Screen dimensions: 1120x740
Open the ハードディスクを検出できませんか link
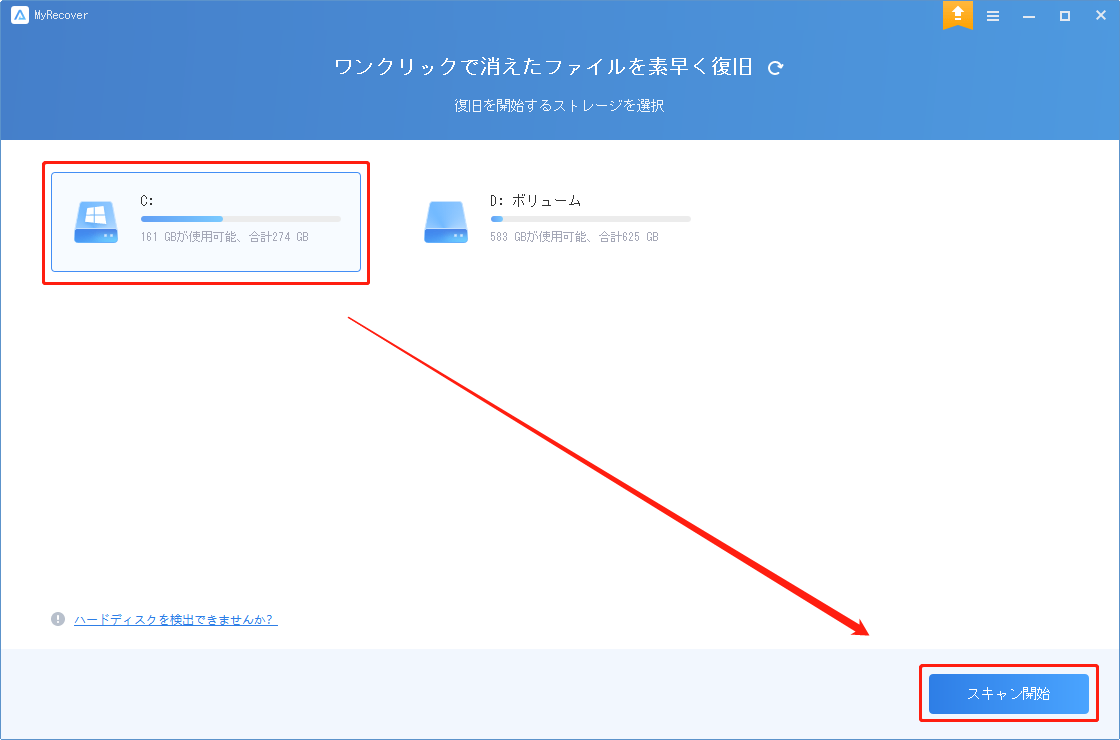tap(174, 619)
